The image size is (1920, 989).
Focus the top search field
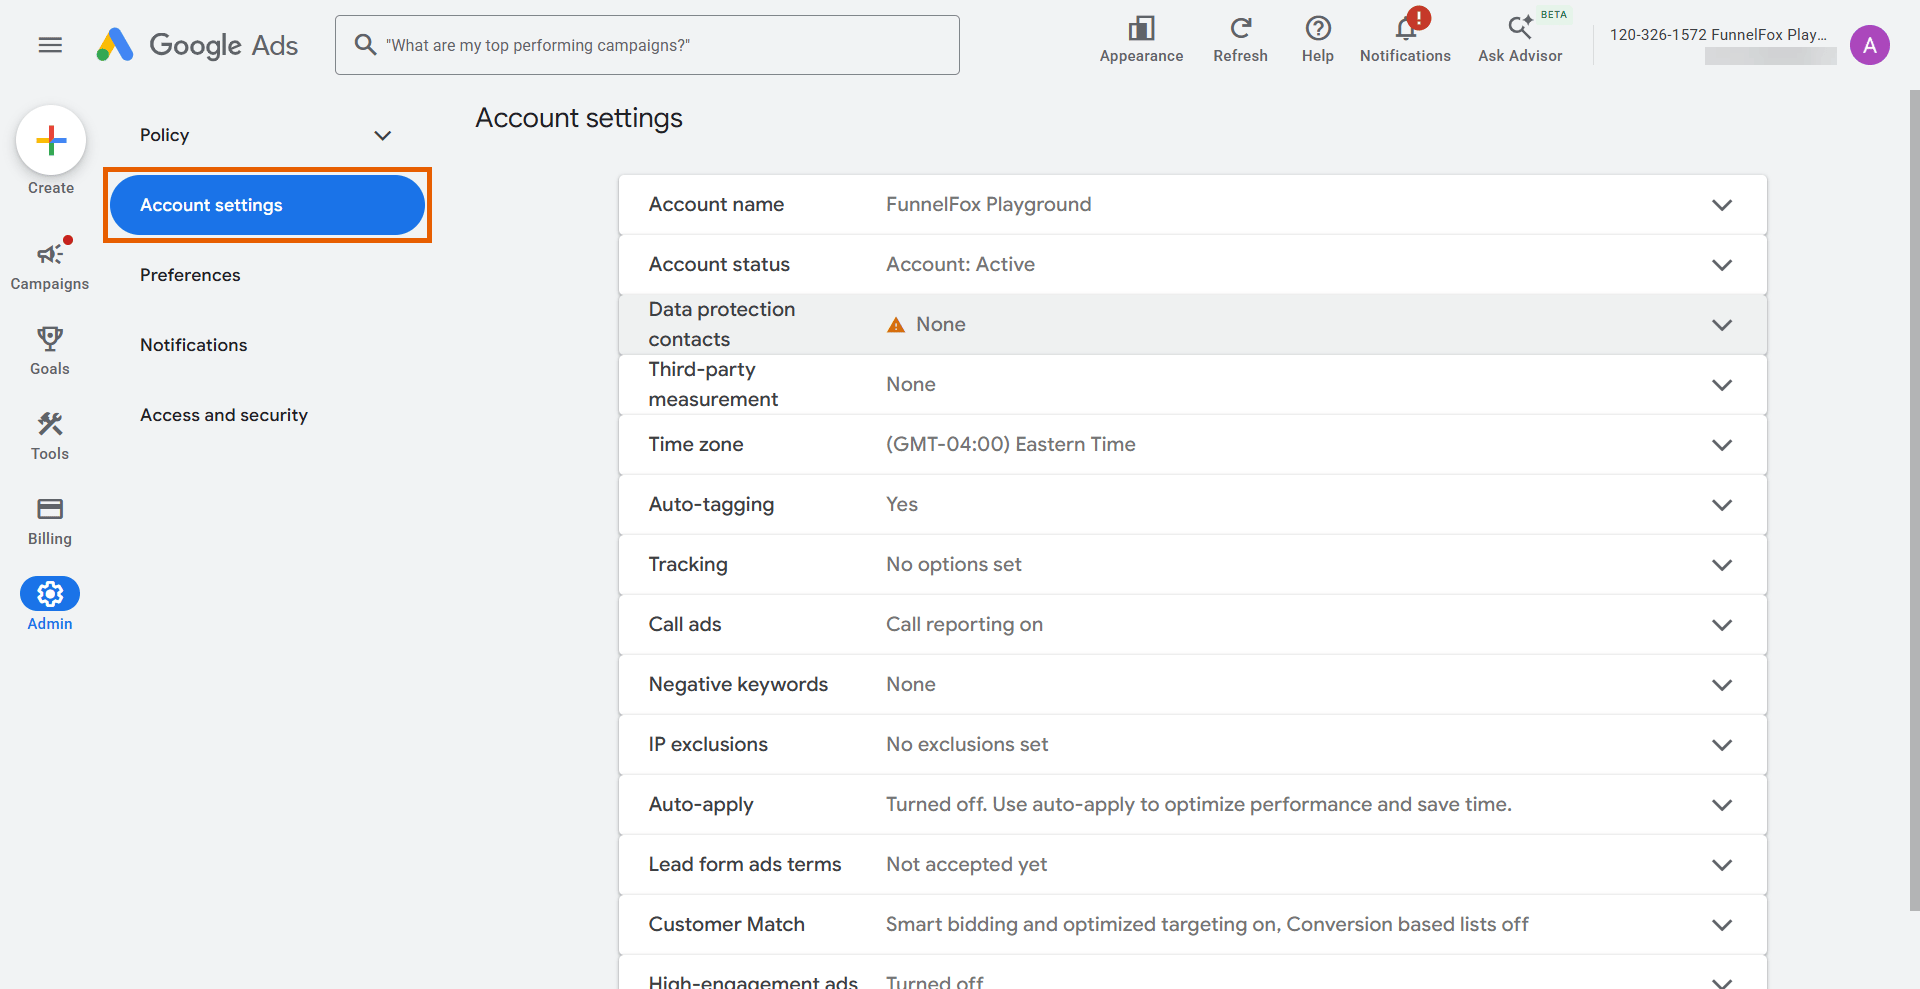[x=647, y=45]
